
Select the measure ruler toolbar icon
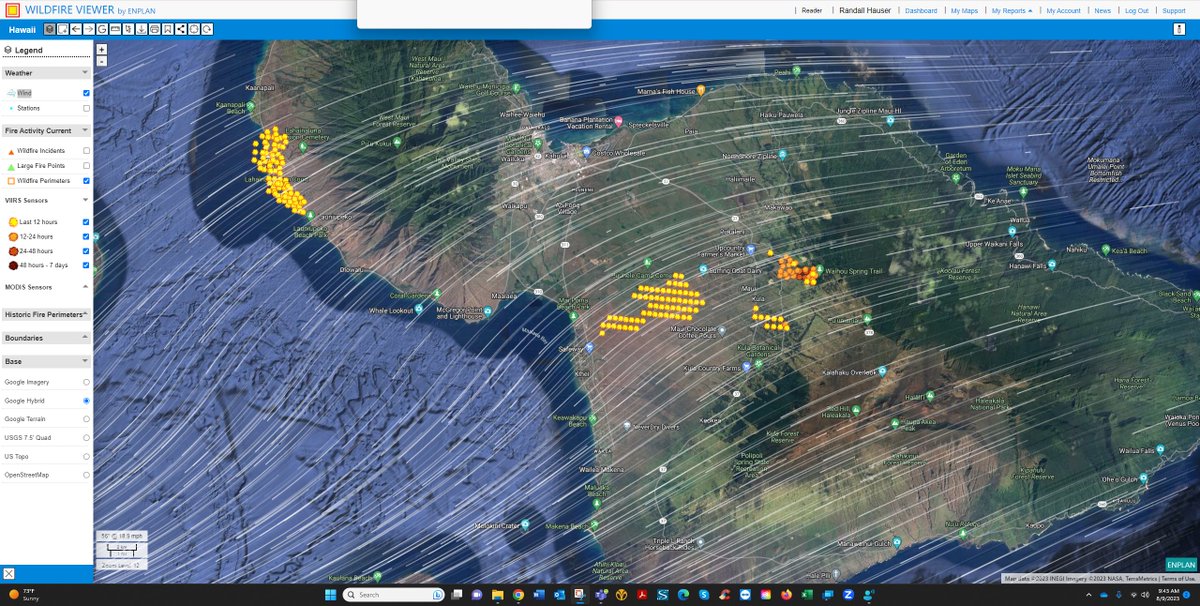(115, 29)
